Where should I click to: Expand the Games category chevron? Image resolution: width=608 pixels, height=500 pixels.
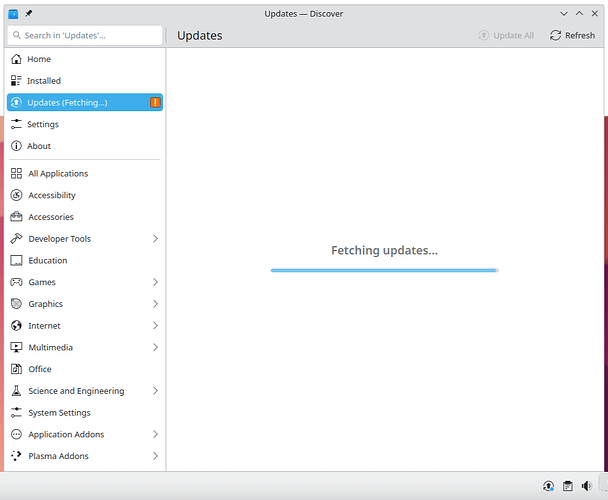click(155, 282)
